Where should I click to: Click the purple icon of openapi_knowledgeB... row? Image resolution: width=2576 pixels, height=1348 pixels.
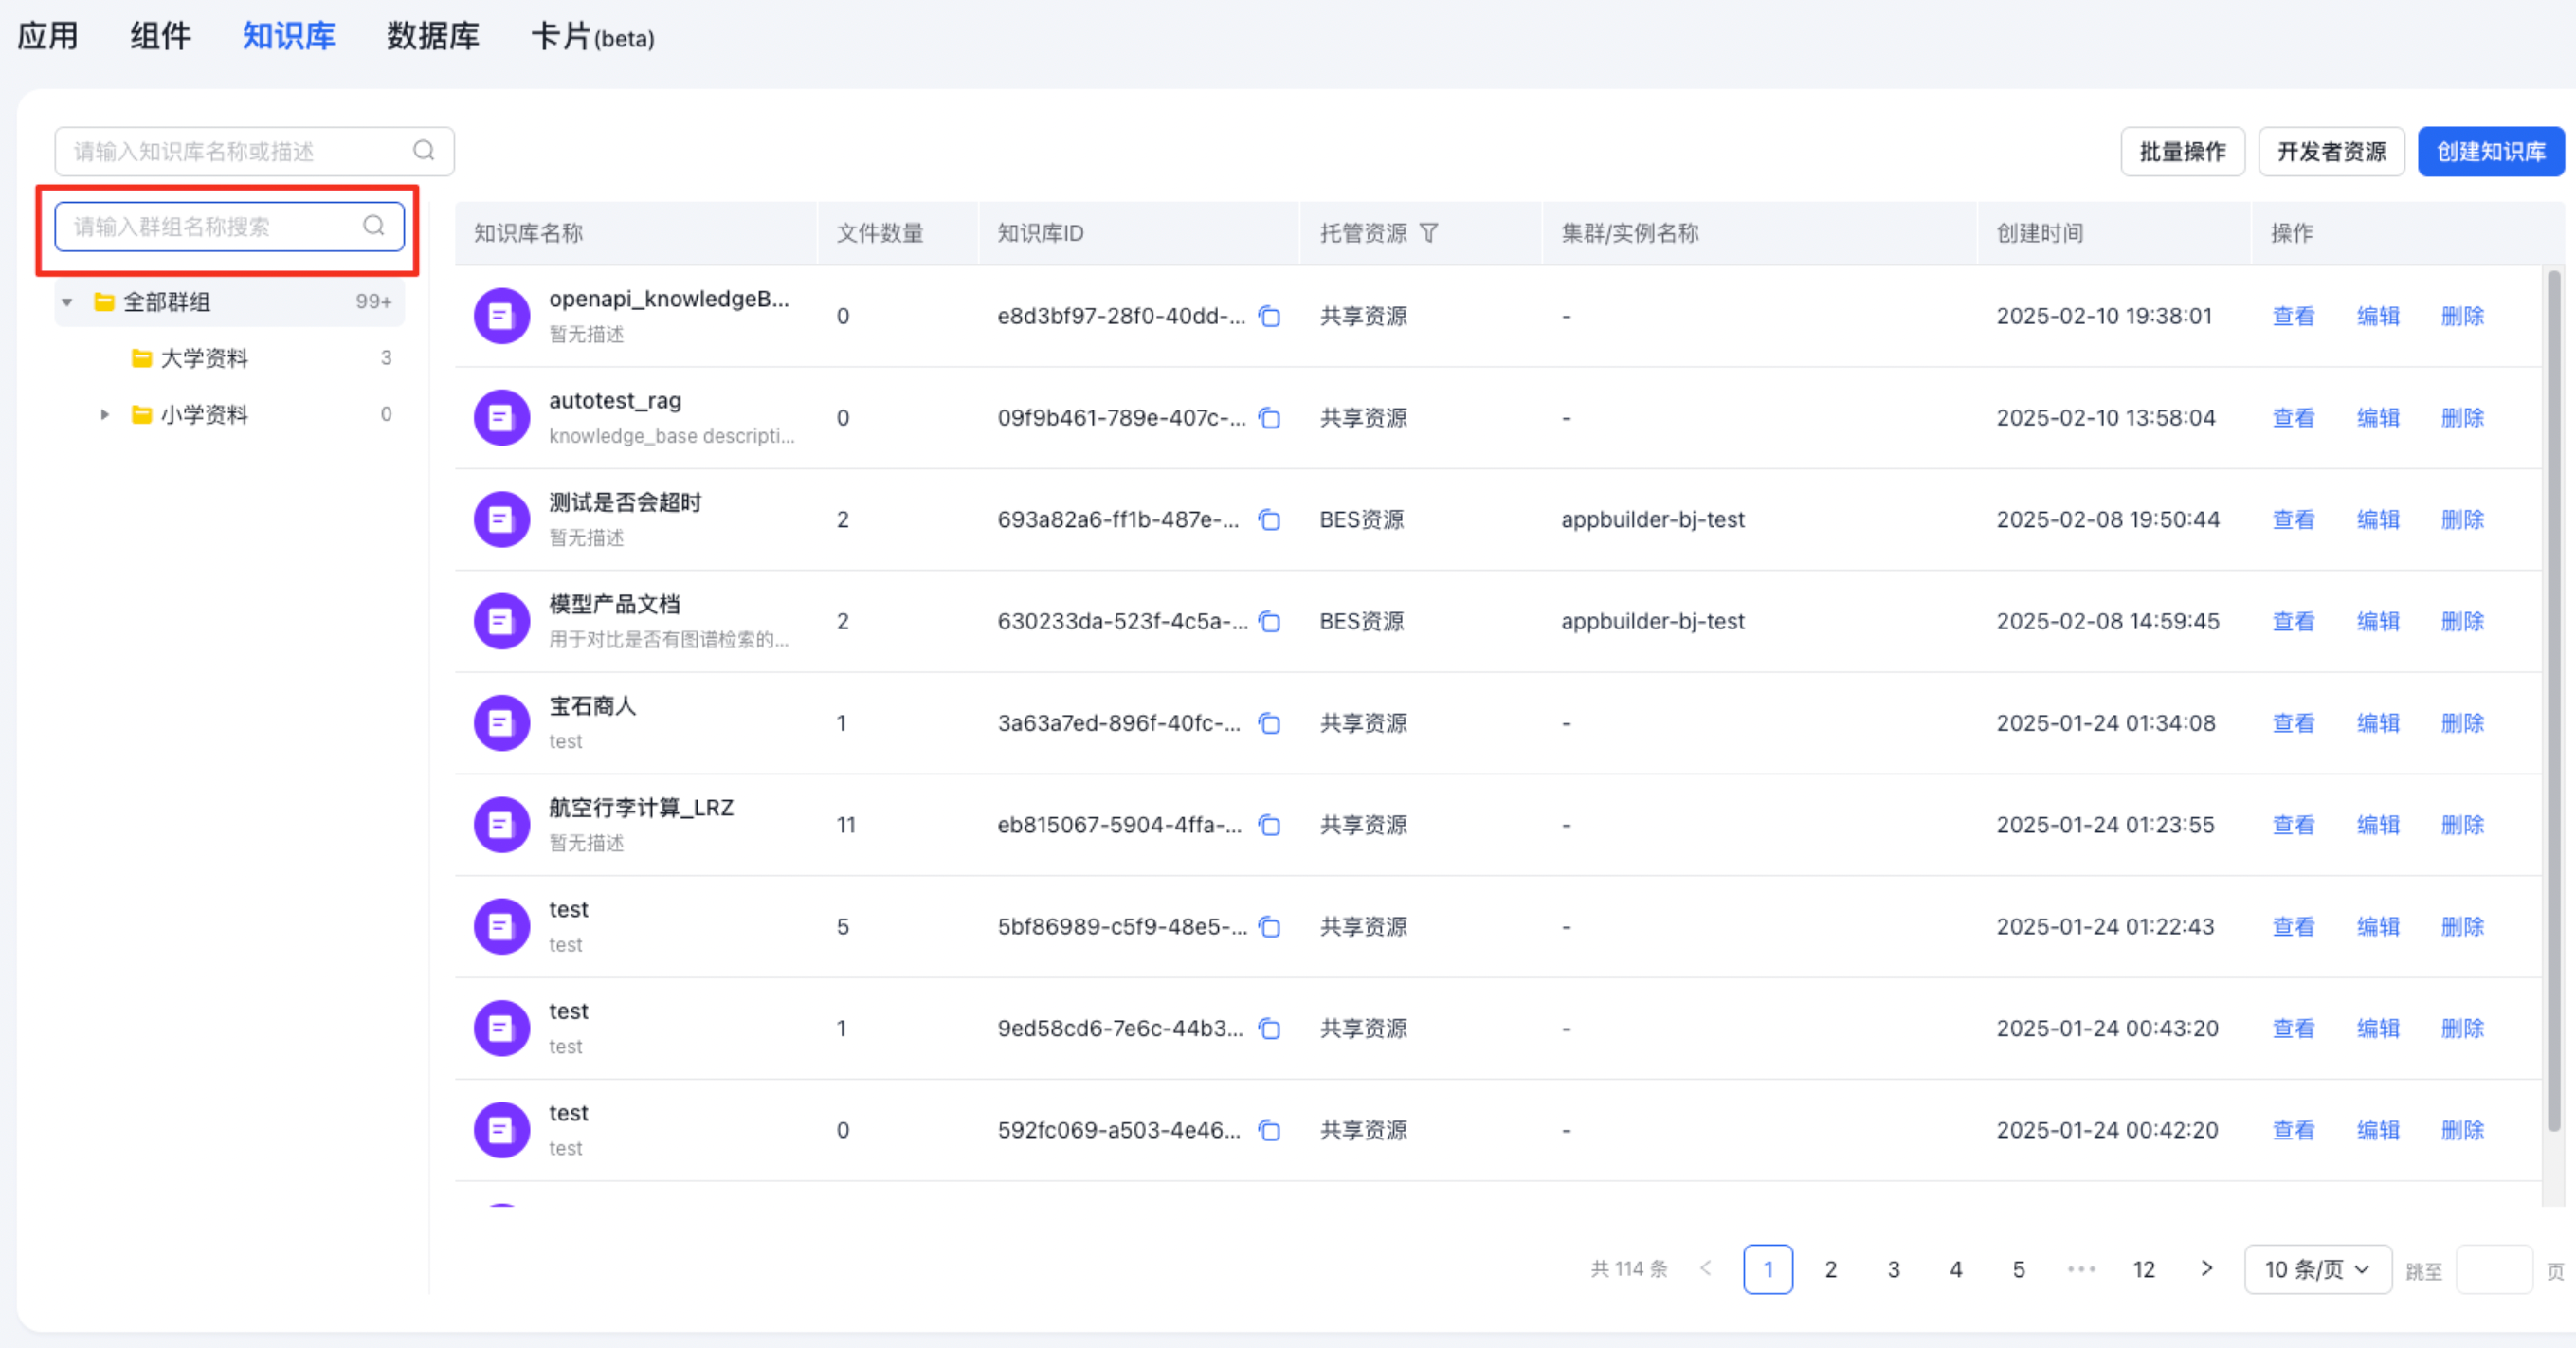501,316
